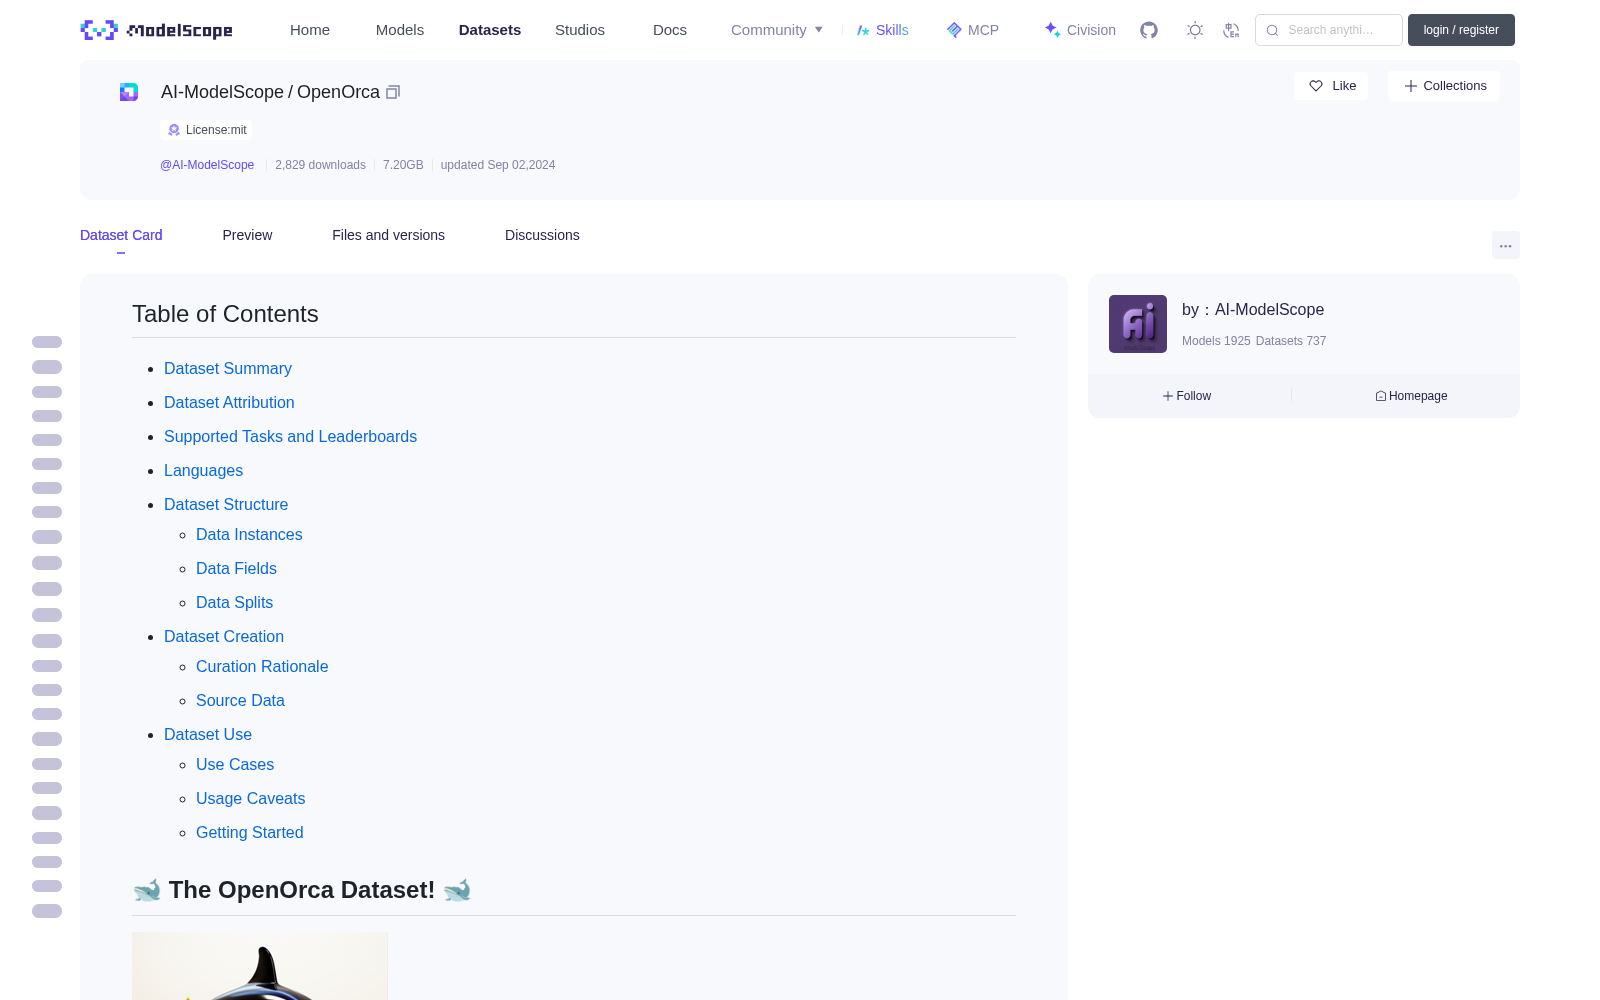Open the Models navigation item

(400, 30)
